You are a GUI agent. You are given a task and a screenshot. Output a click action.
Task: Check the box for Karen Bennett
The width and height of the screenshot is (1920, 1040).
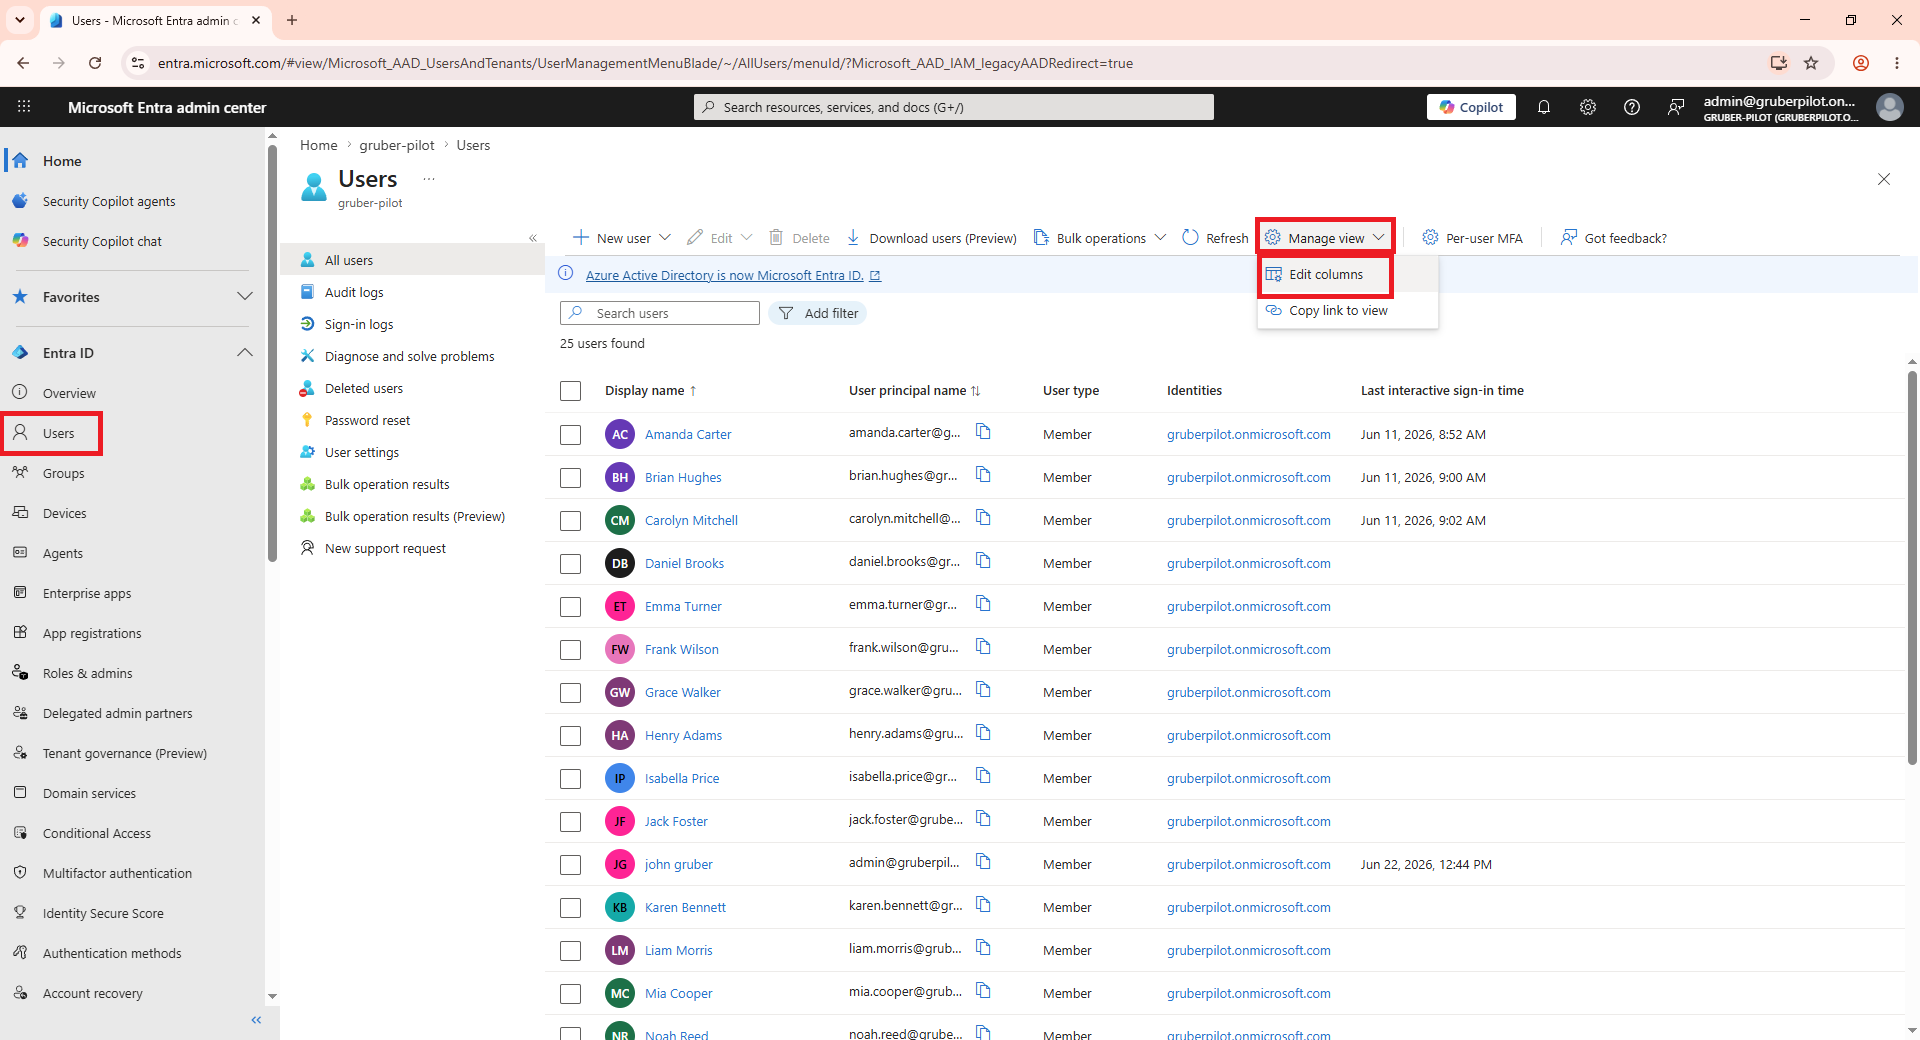click(x=570, y=908)
